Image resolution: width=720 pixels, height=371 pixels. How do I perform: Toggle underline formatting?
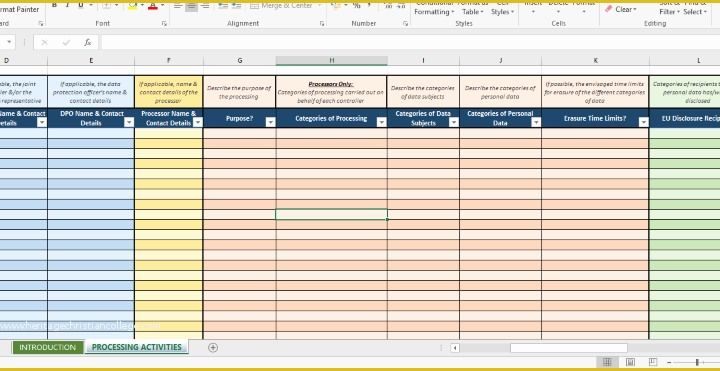[x=81, y=5]
